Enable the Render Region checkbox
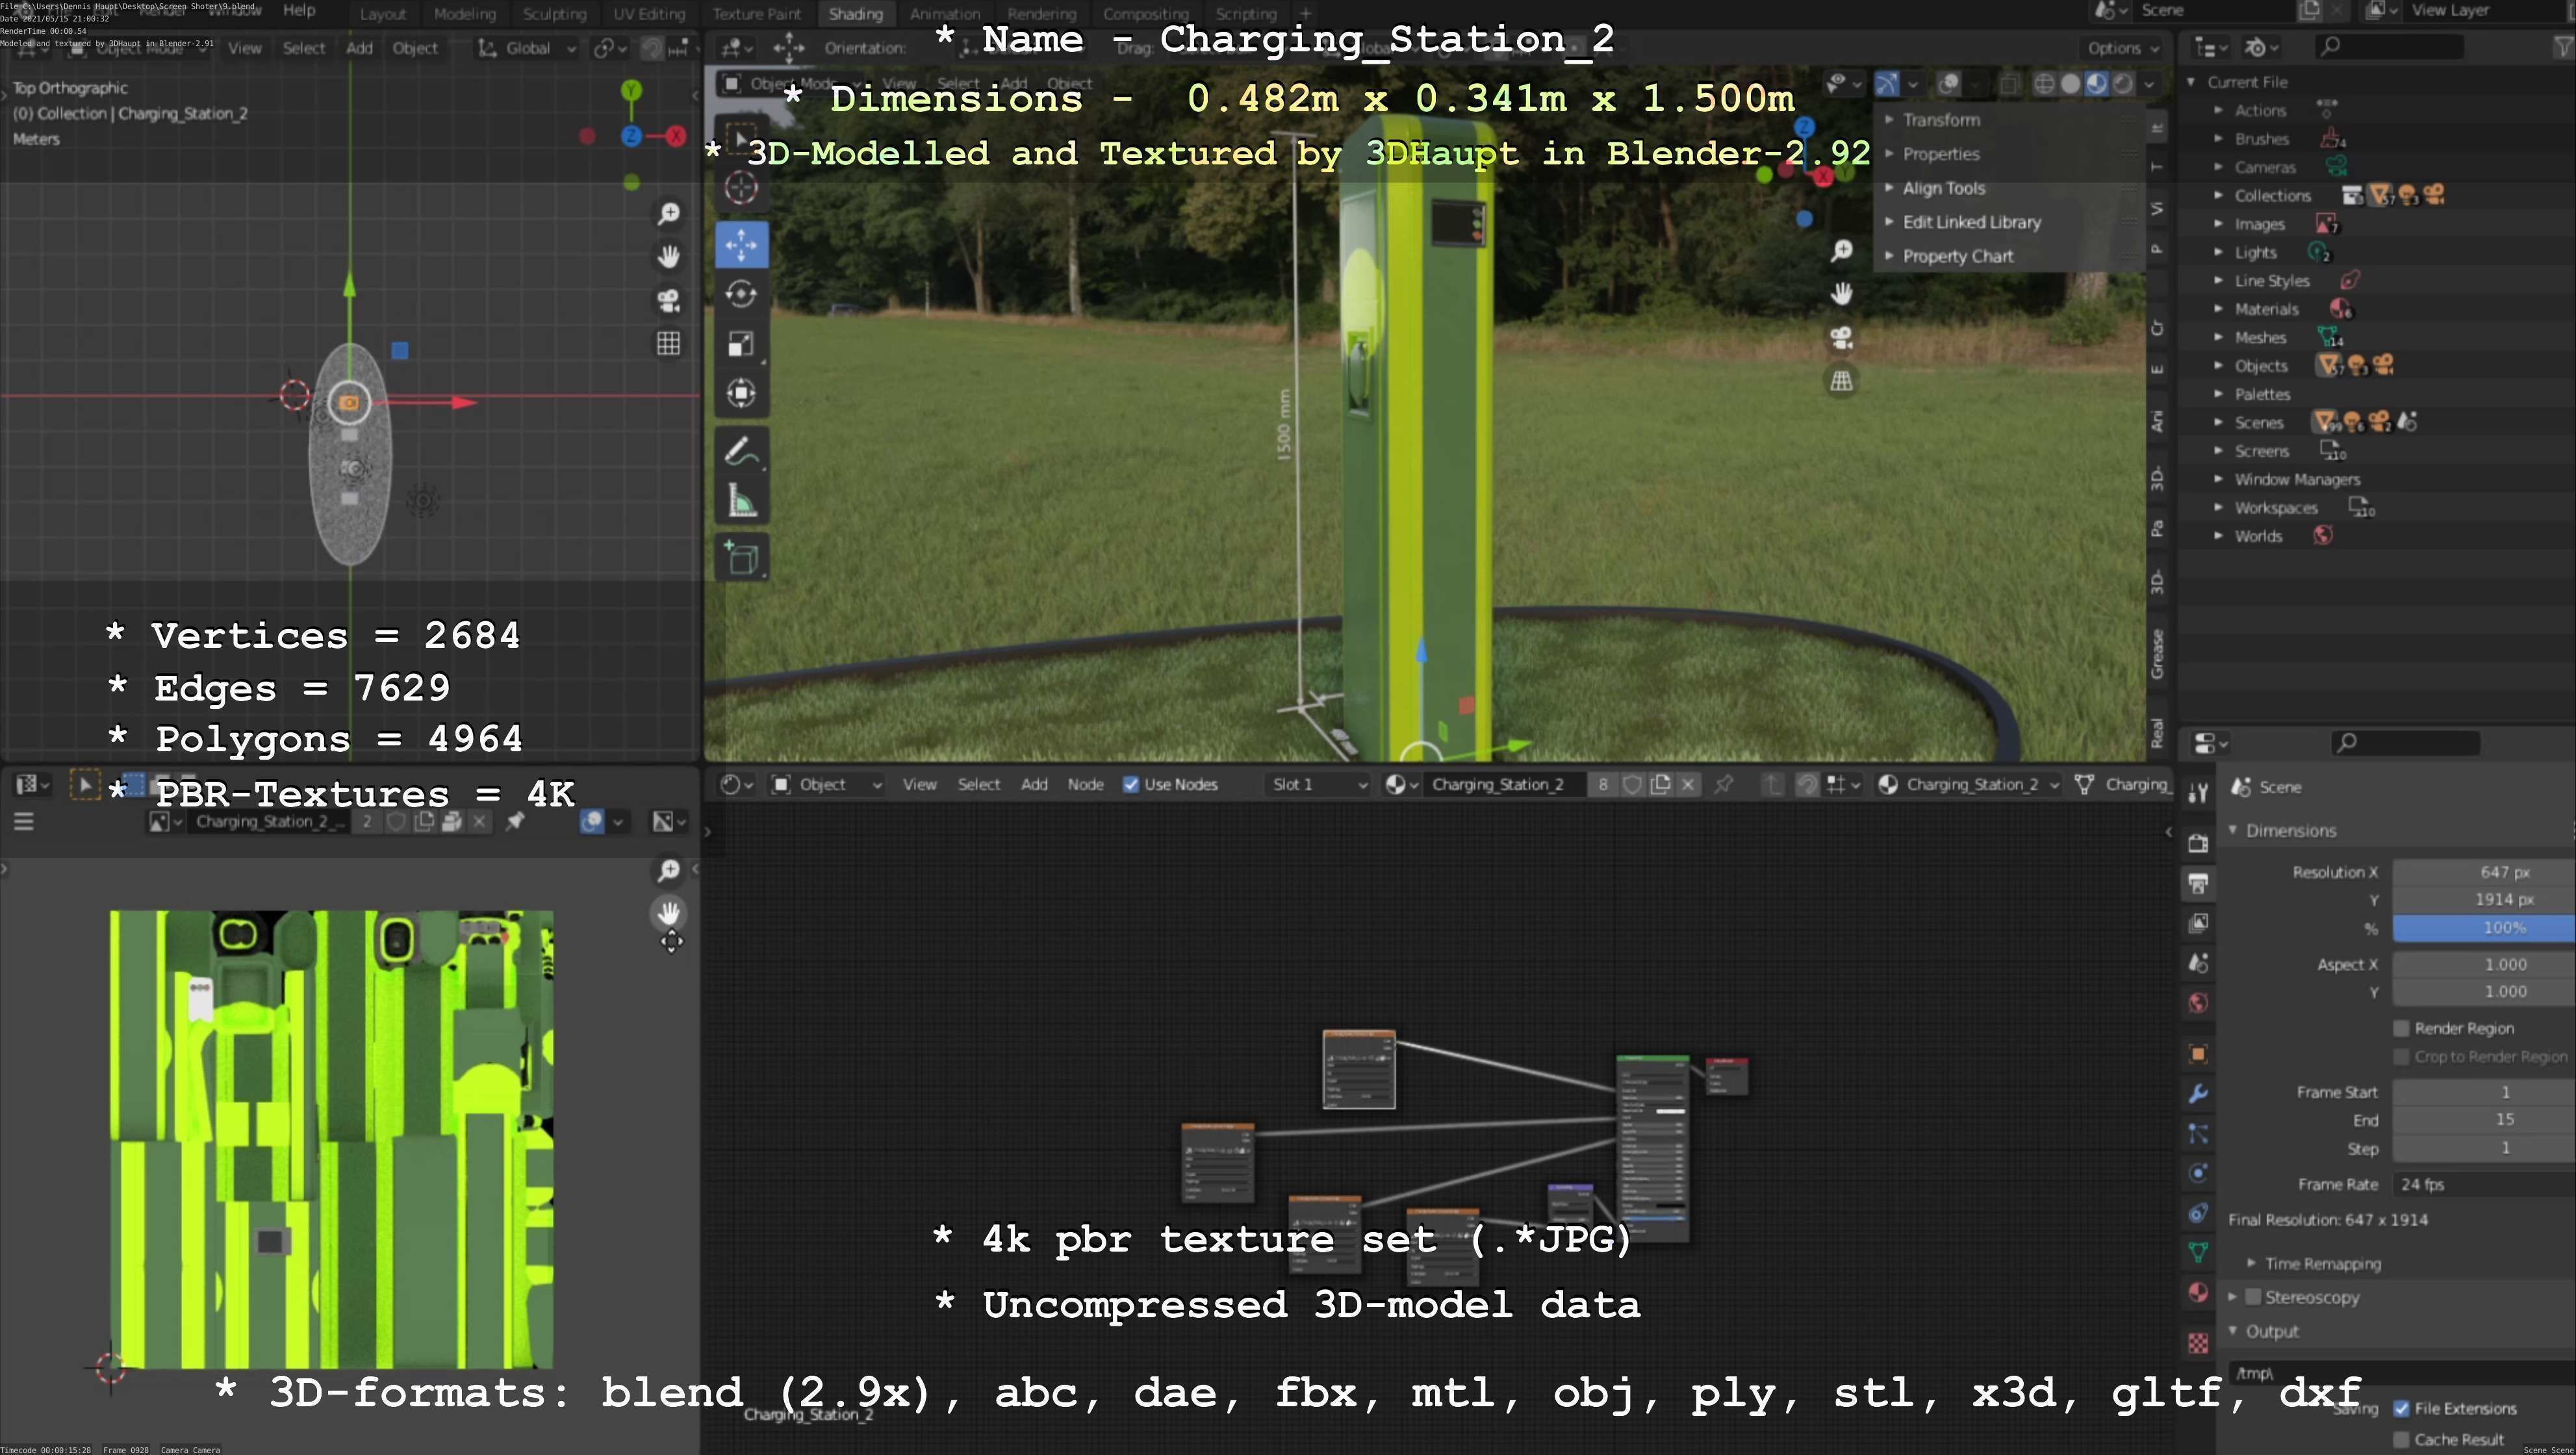 (2401, 1028)
